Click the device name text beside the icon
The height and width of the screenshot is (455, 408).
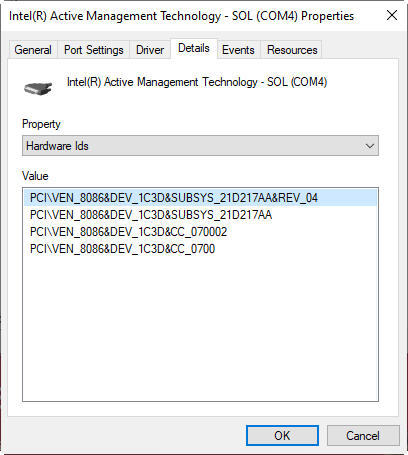click(x=197, y=82)
